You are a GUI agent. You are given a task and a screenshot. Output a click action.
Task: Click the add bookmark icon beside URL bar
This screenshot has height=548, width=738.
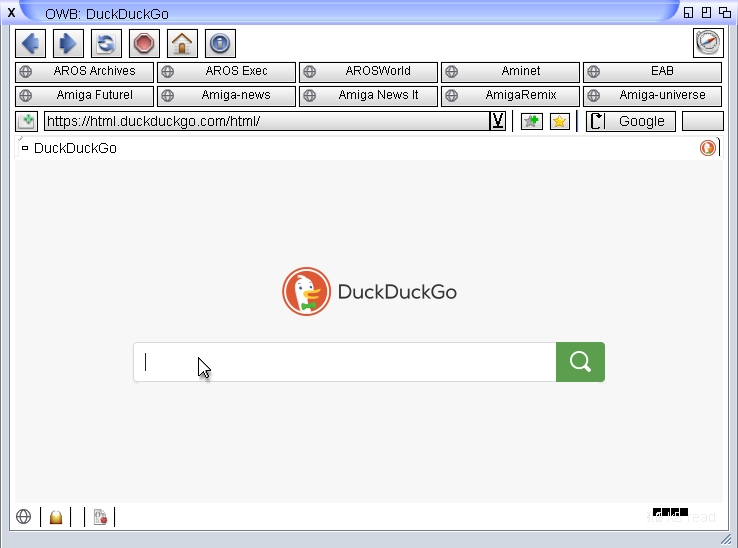pos(532,121)
